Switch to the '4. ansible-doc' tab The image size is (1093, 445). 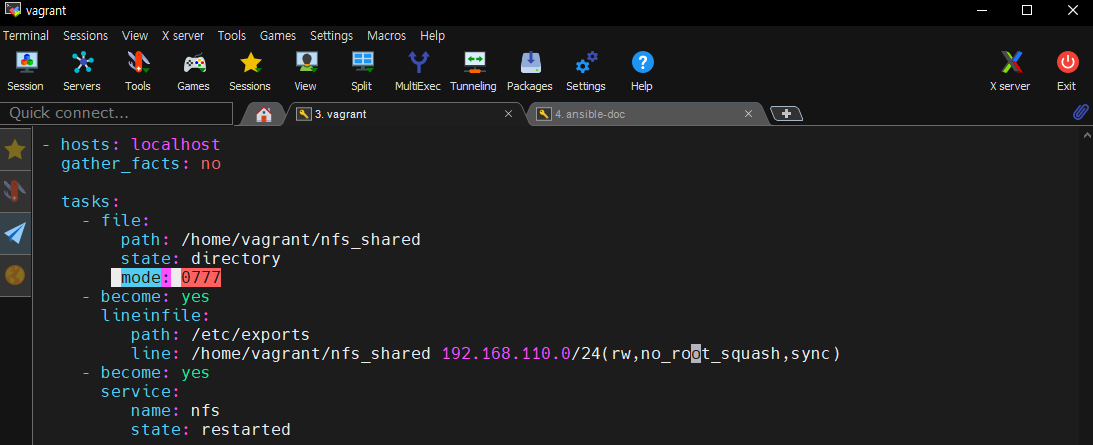pos(645,114)
